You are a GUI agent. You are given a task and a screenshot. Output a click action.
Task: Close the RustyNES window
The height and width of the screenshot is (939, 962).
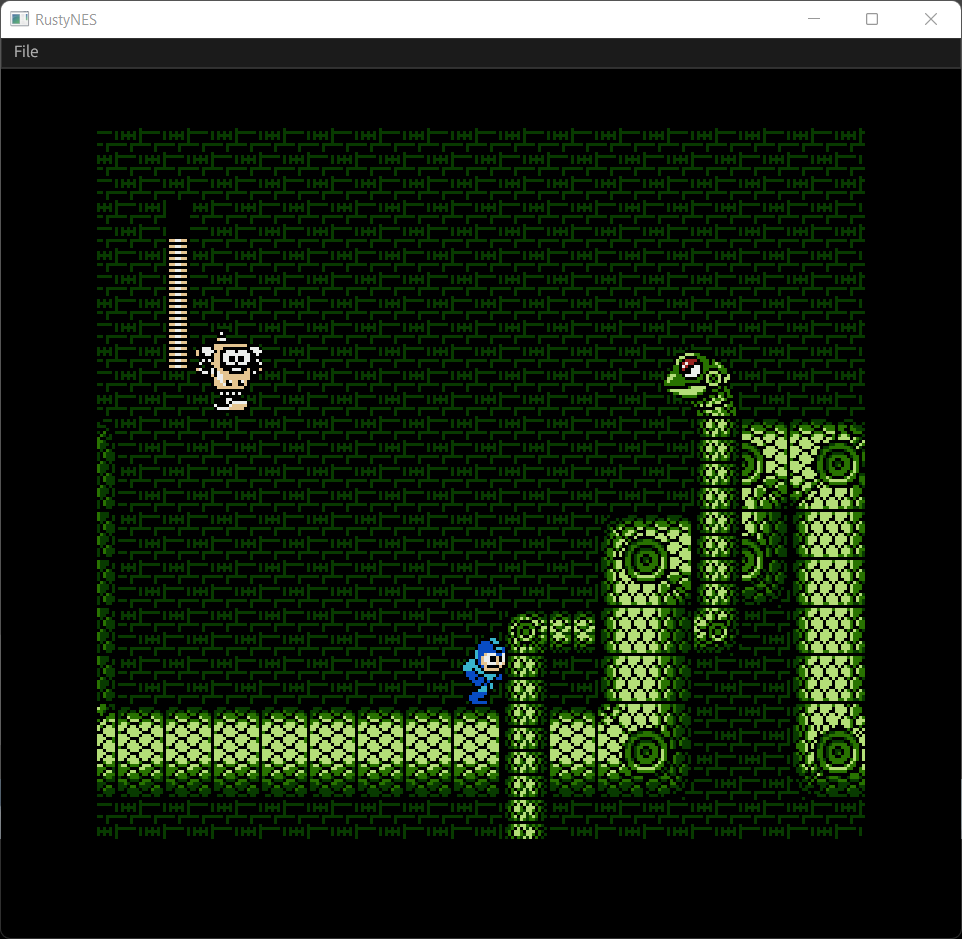(930, 19)
